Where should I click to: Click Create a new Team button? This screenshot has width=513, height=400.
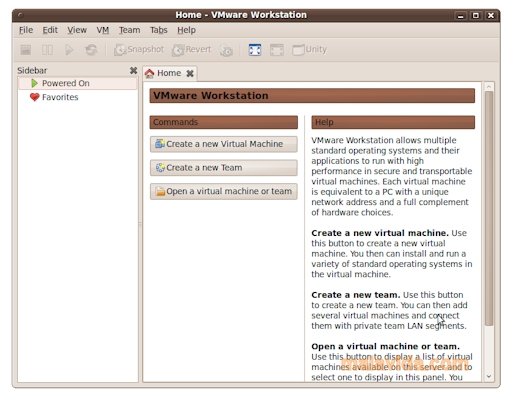coord(224,168)
